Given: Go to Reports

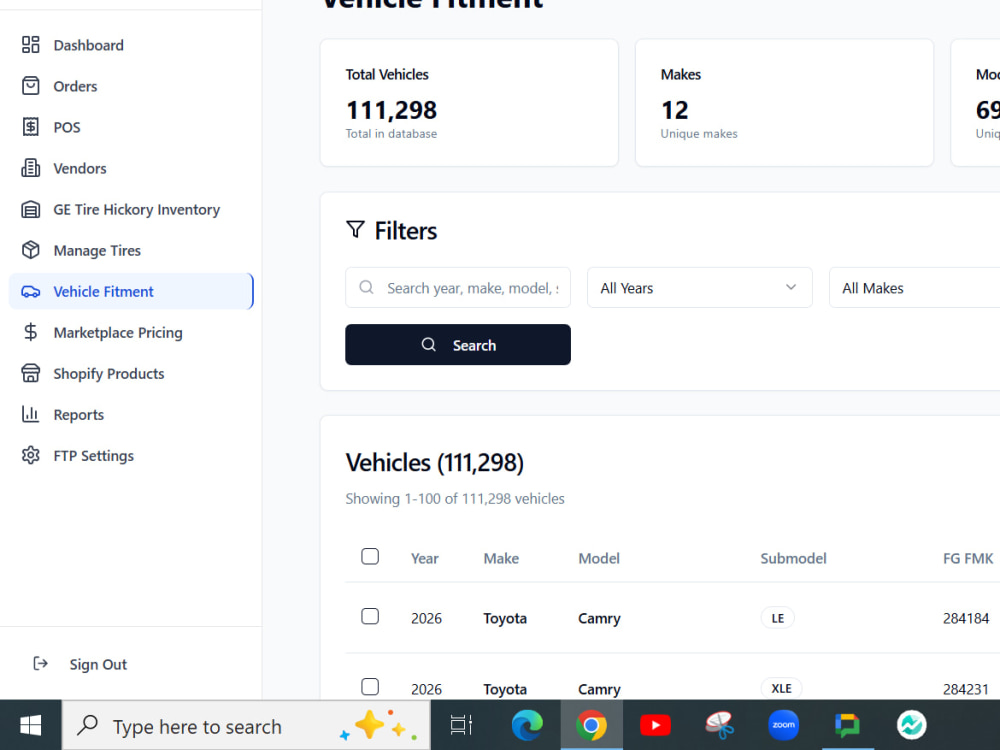Looking at the screenshot, I should coord(78,415).
